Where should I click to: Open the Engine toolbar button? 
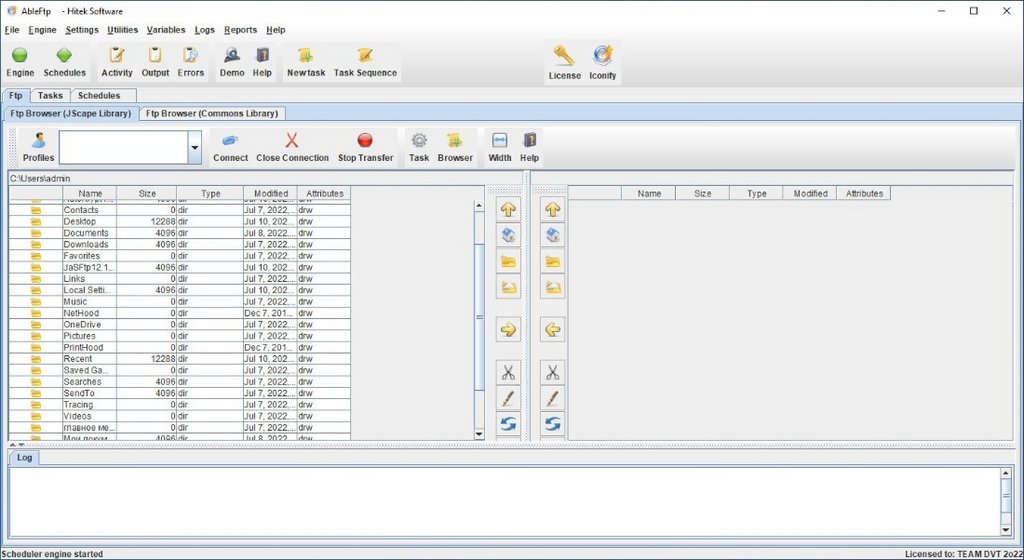pos(20,63)
